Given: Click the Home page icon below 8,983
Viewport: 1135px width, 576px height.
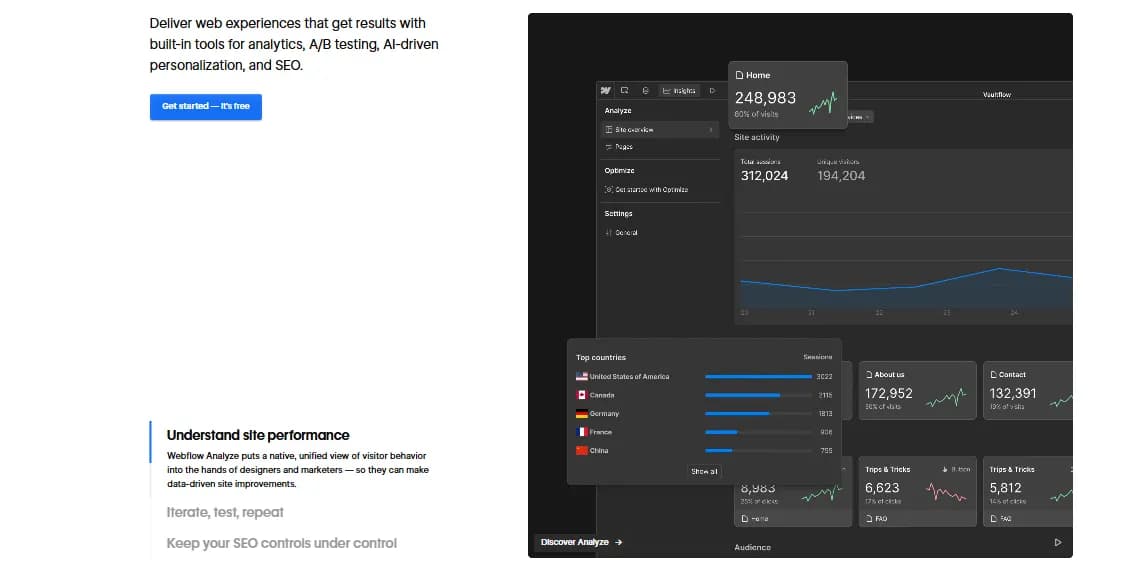Looking at the screenshot, I should point(745,519).
